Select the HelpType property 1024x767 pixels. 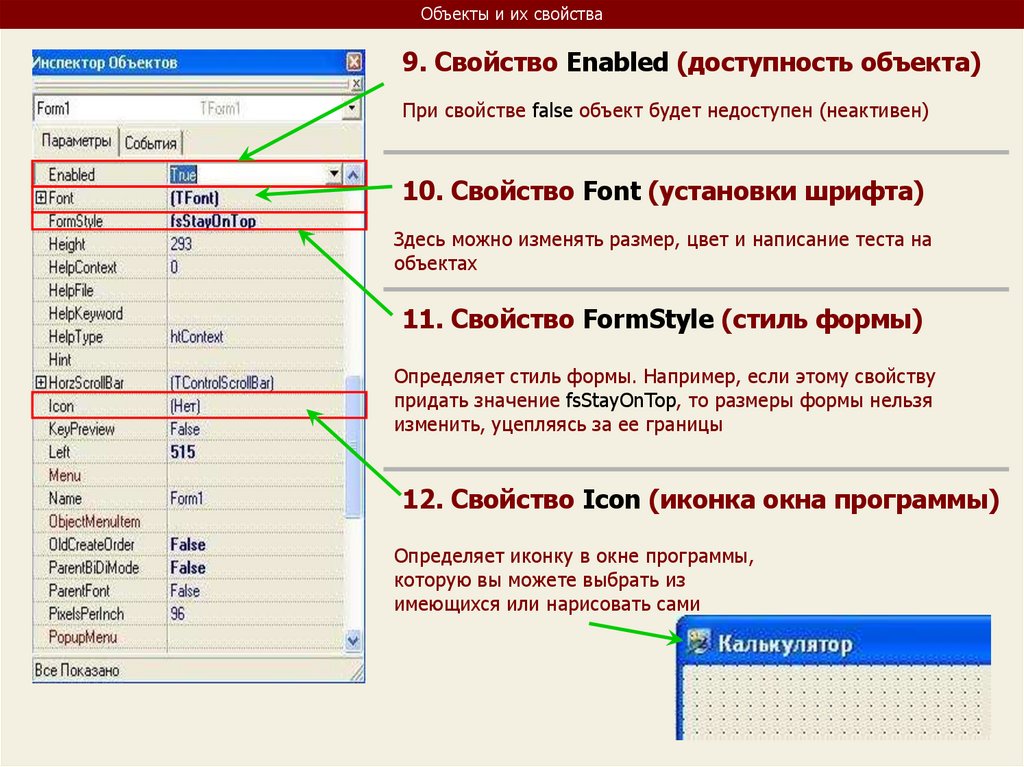(x=76, y=336)
